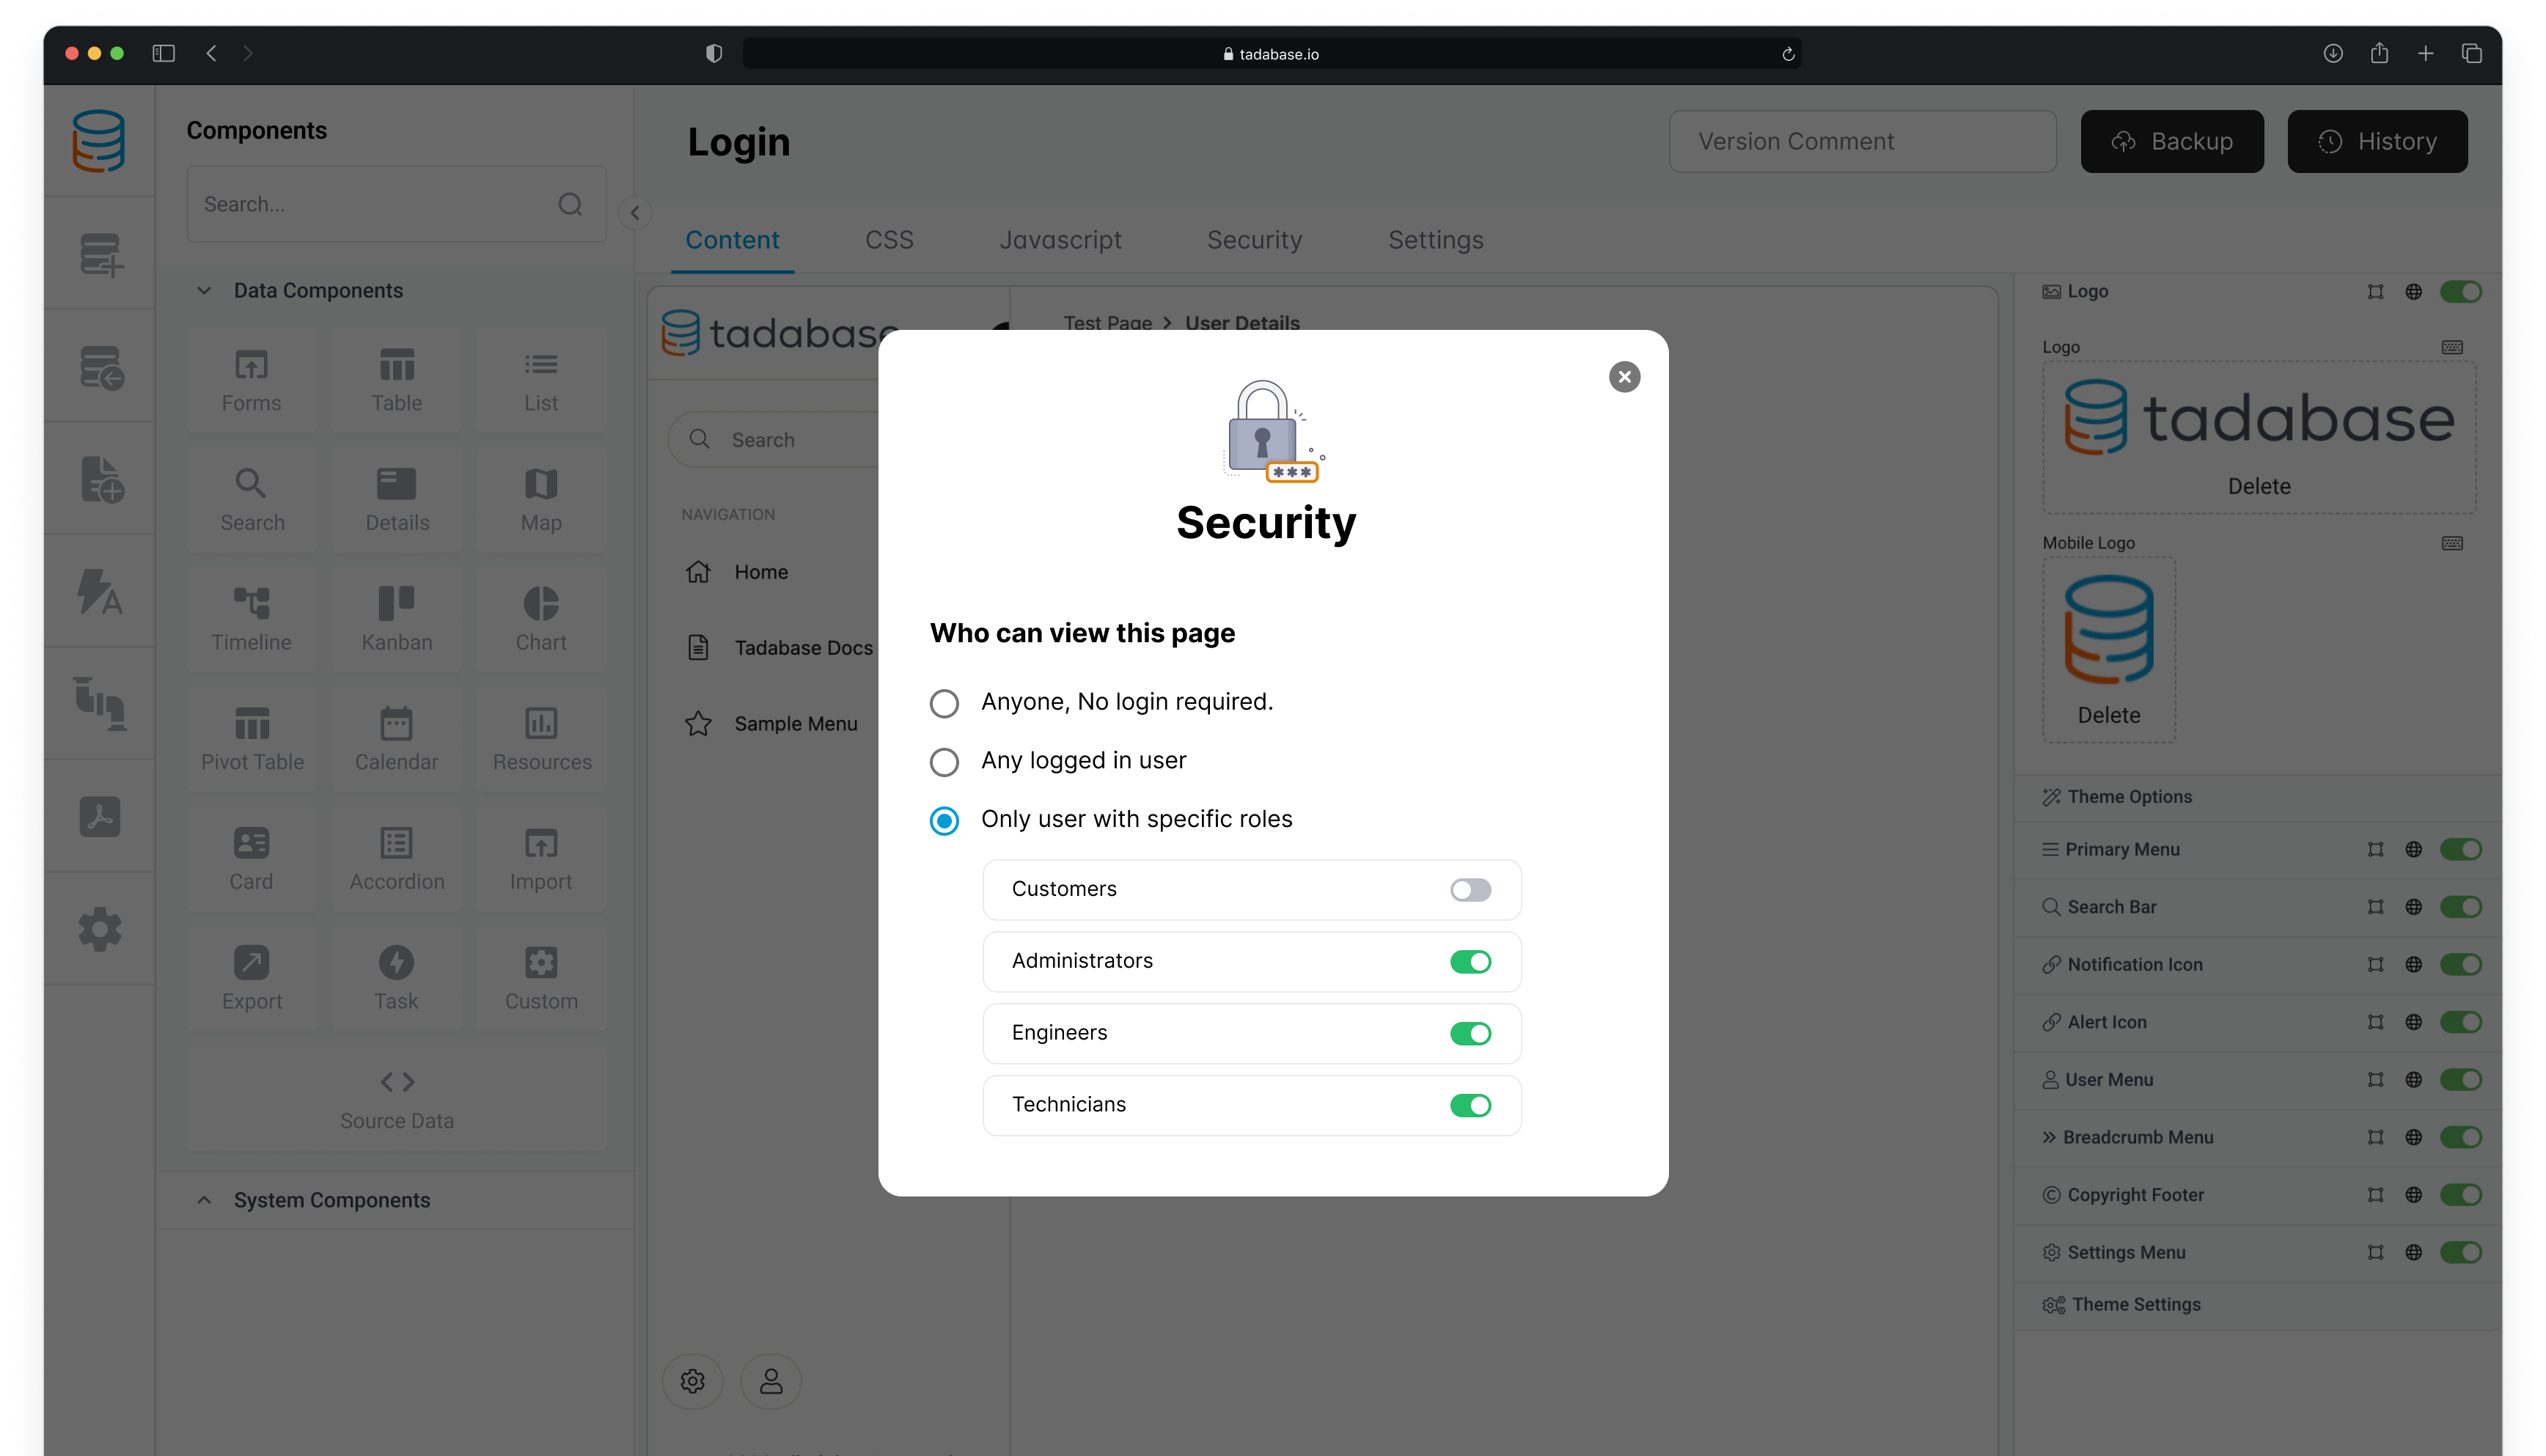This screenshot has width=2546, height=1456.
Task: Open the gear settings in left rail
Action: [x=99, y=930]
